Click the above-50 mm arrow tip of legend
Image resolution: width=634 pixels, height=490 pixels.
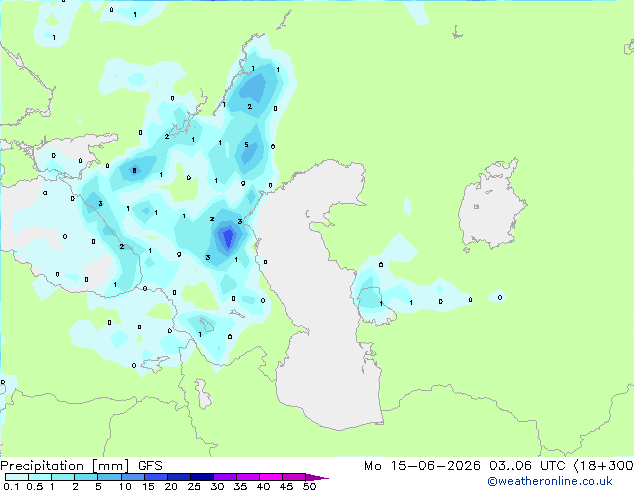[317, 477]
